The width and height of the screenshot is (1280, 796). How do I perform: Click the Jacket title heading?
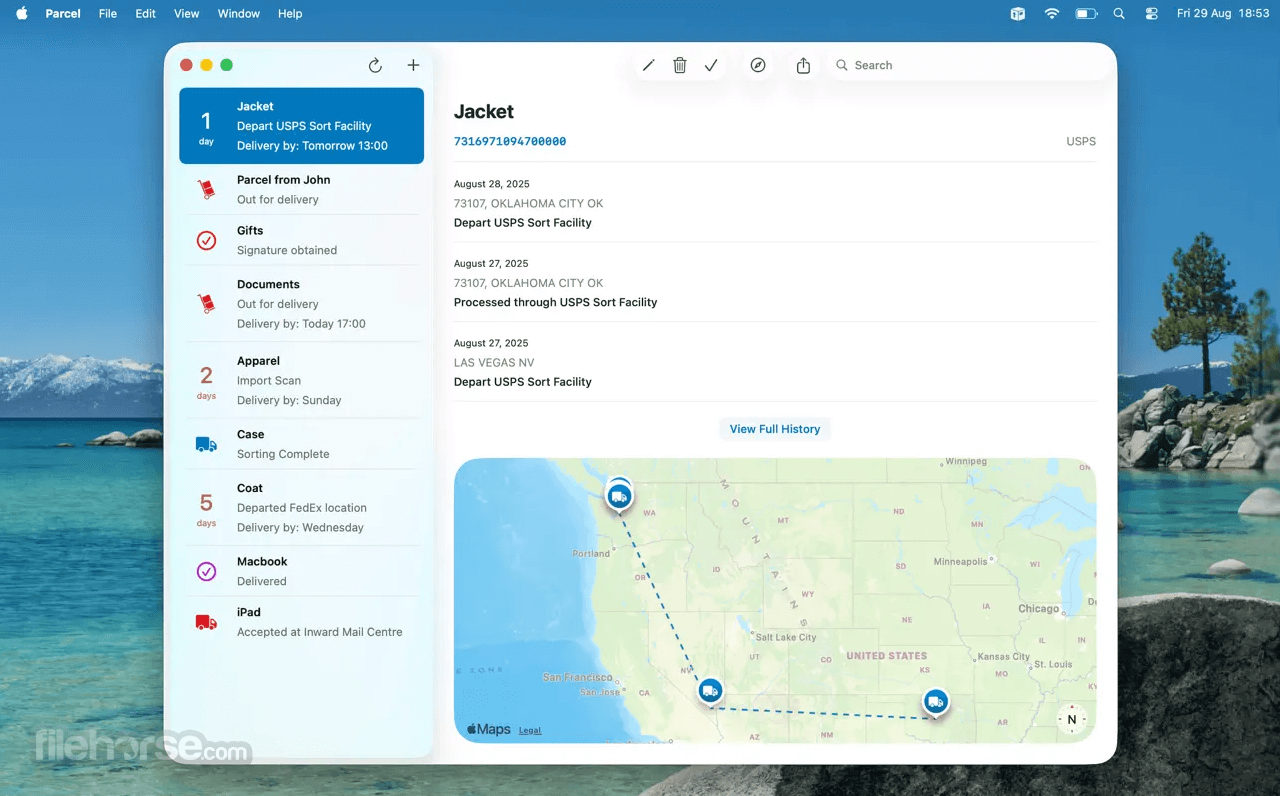tap(484, 112)
